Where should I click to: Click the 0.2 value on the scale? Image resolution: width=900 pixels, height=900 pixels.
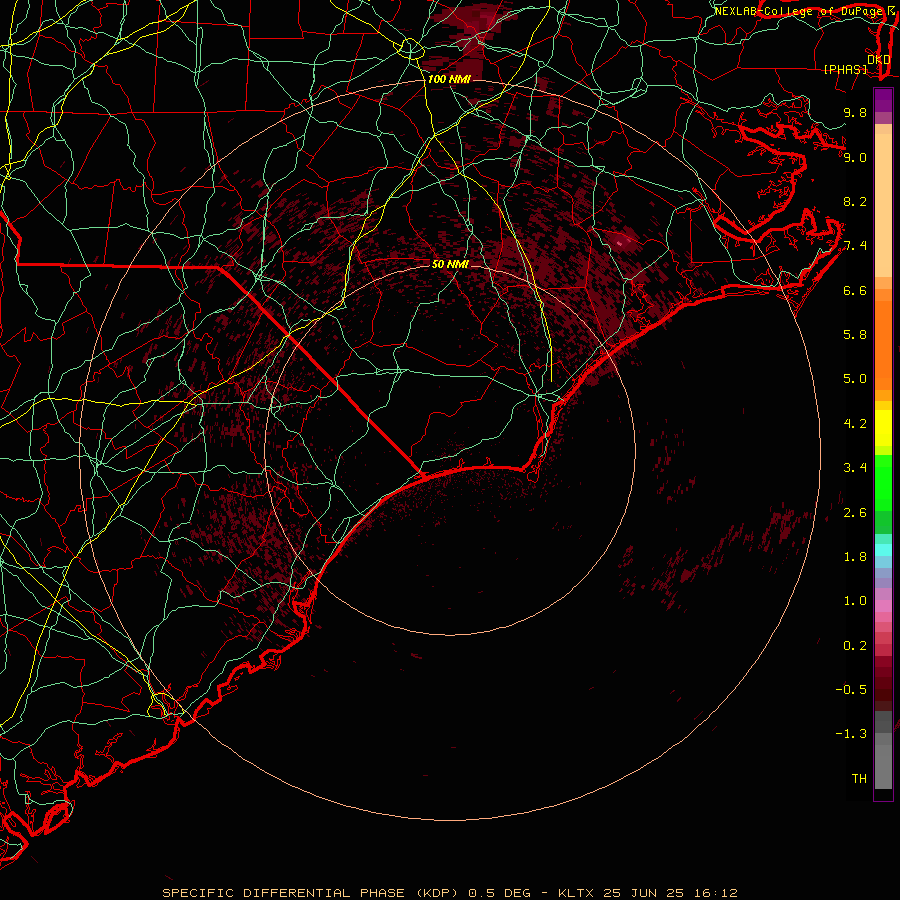tap(855, 646)
